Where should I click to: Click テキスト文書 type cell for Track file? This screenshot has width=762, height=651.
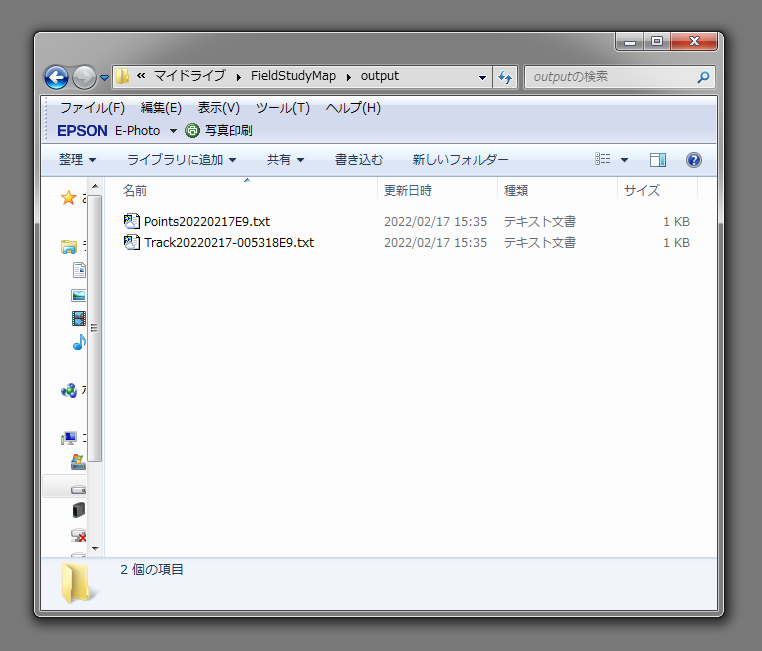click(x=539, y=242)
